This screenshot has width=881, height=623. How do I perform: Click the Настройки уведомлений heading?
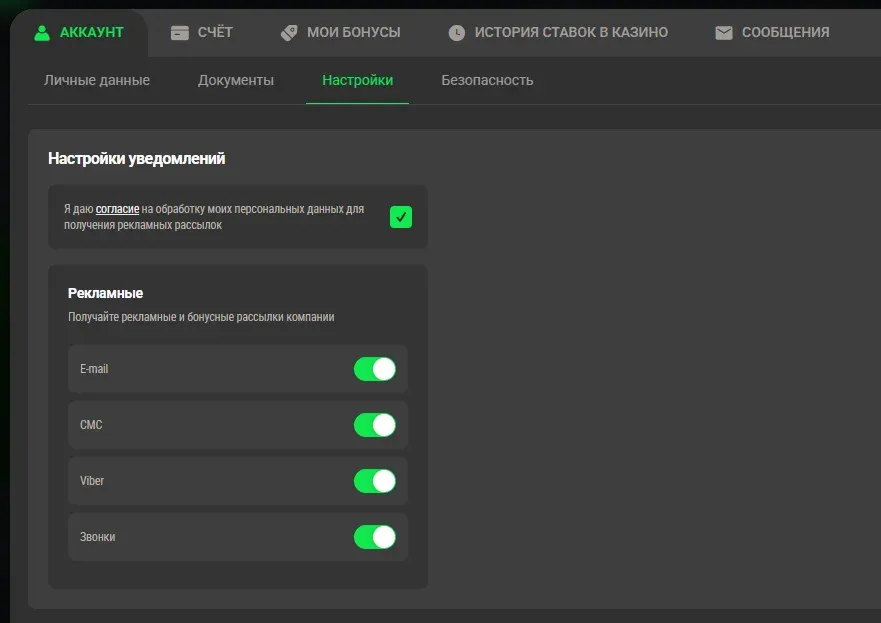point(137,158)
